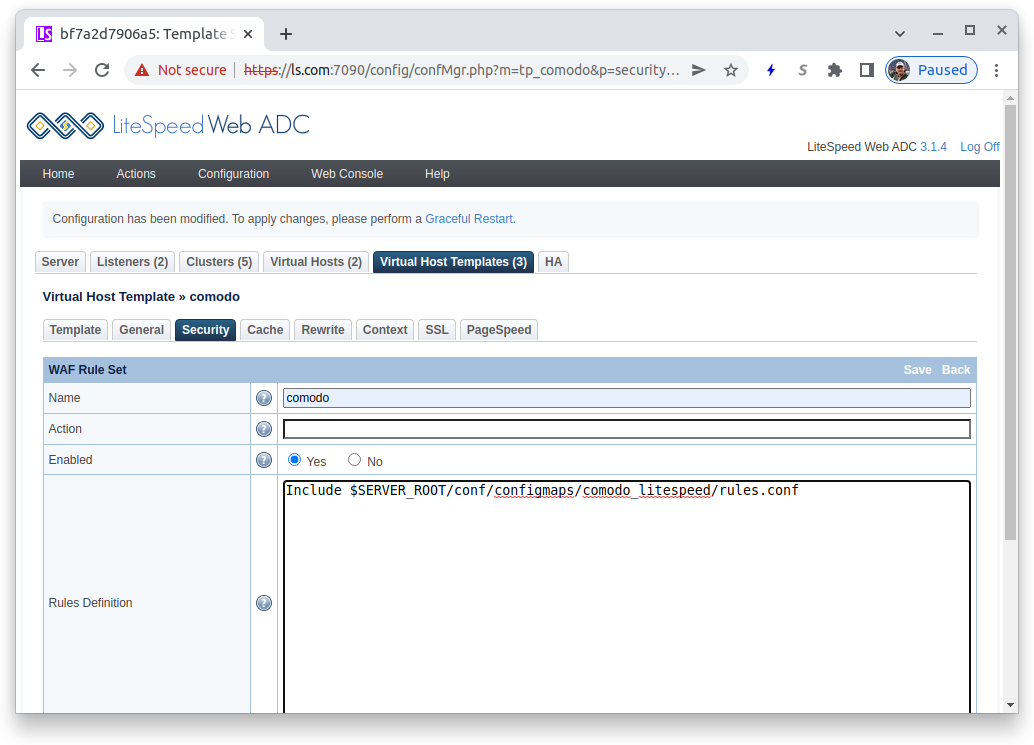Reload the page with the browser refresh icon

pos(101,70)
